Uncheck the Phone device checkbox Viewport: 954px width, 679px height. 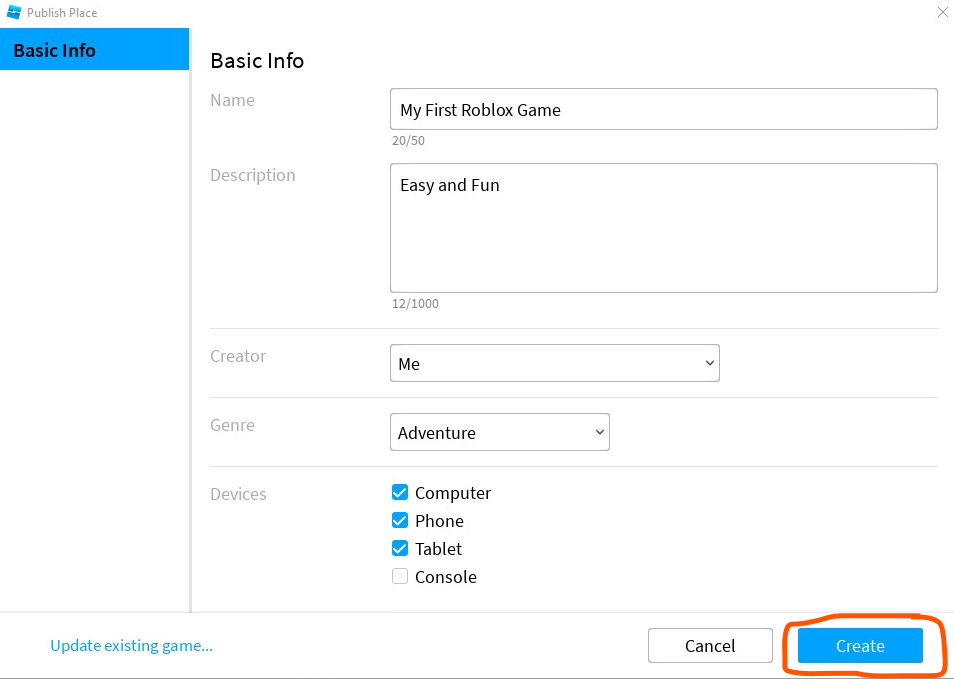tap(400, 520)
